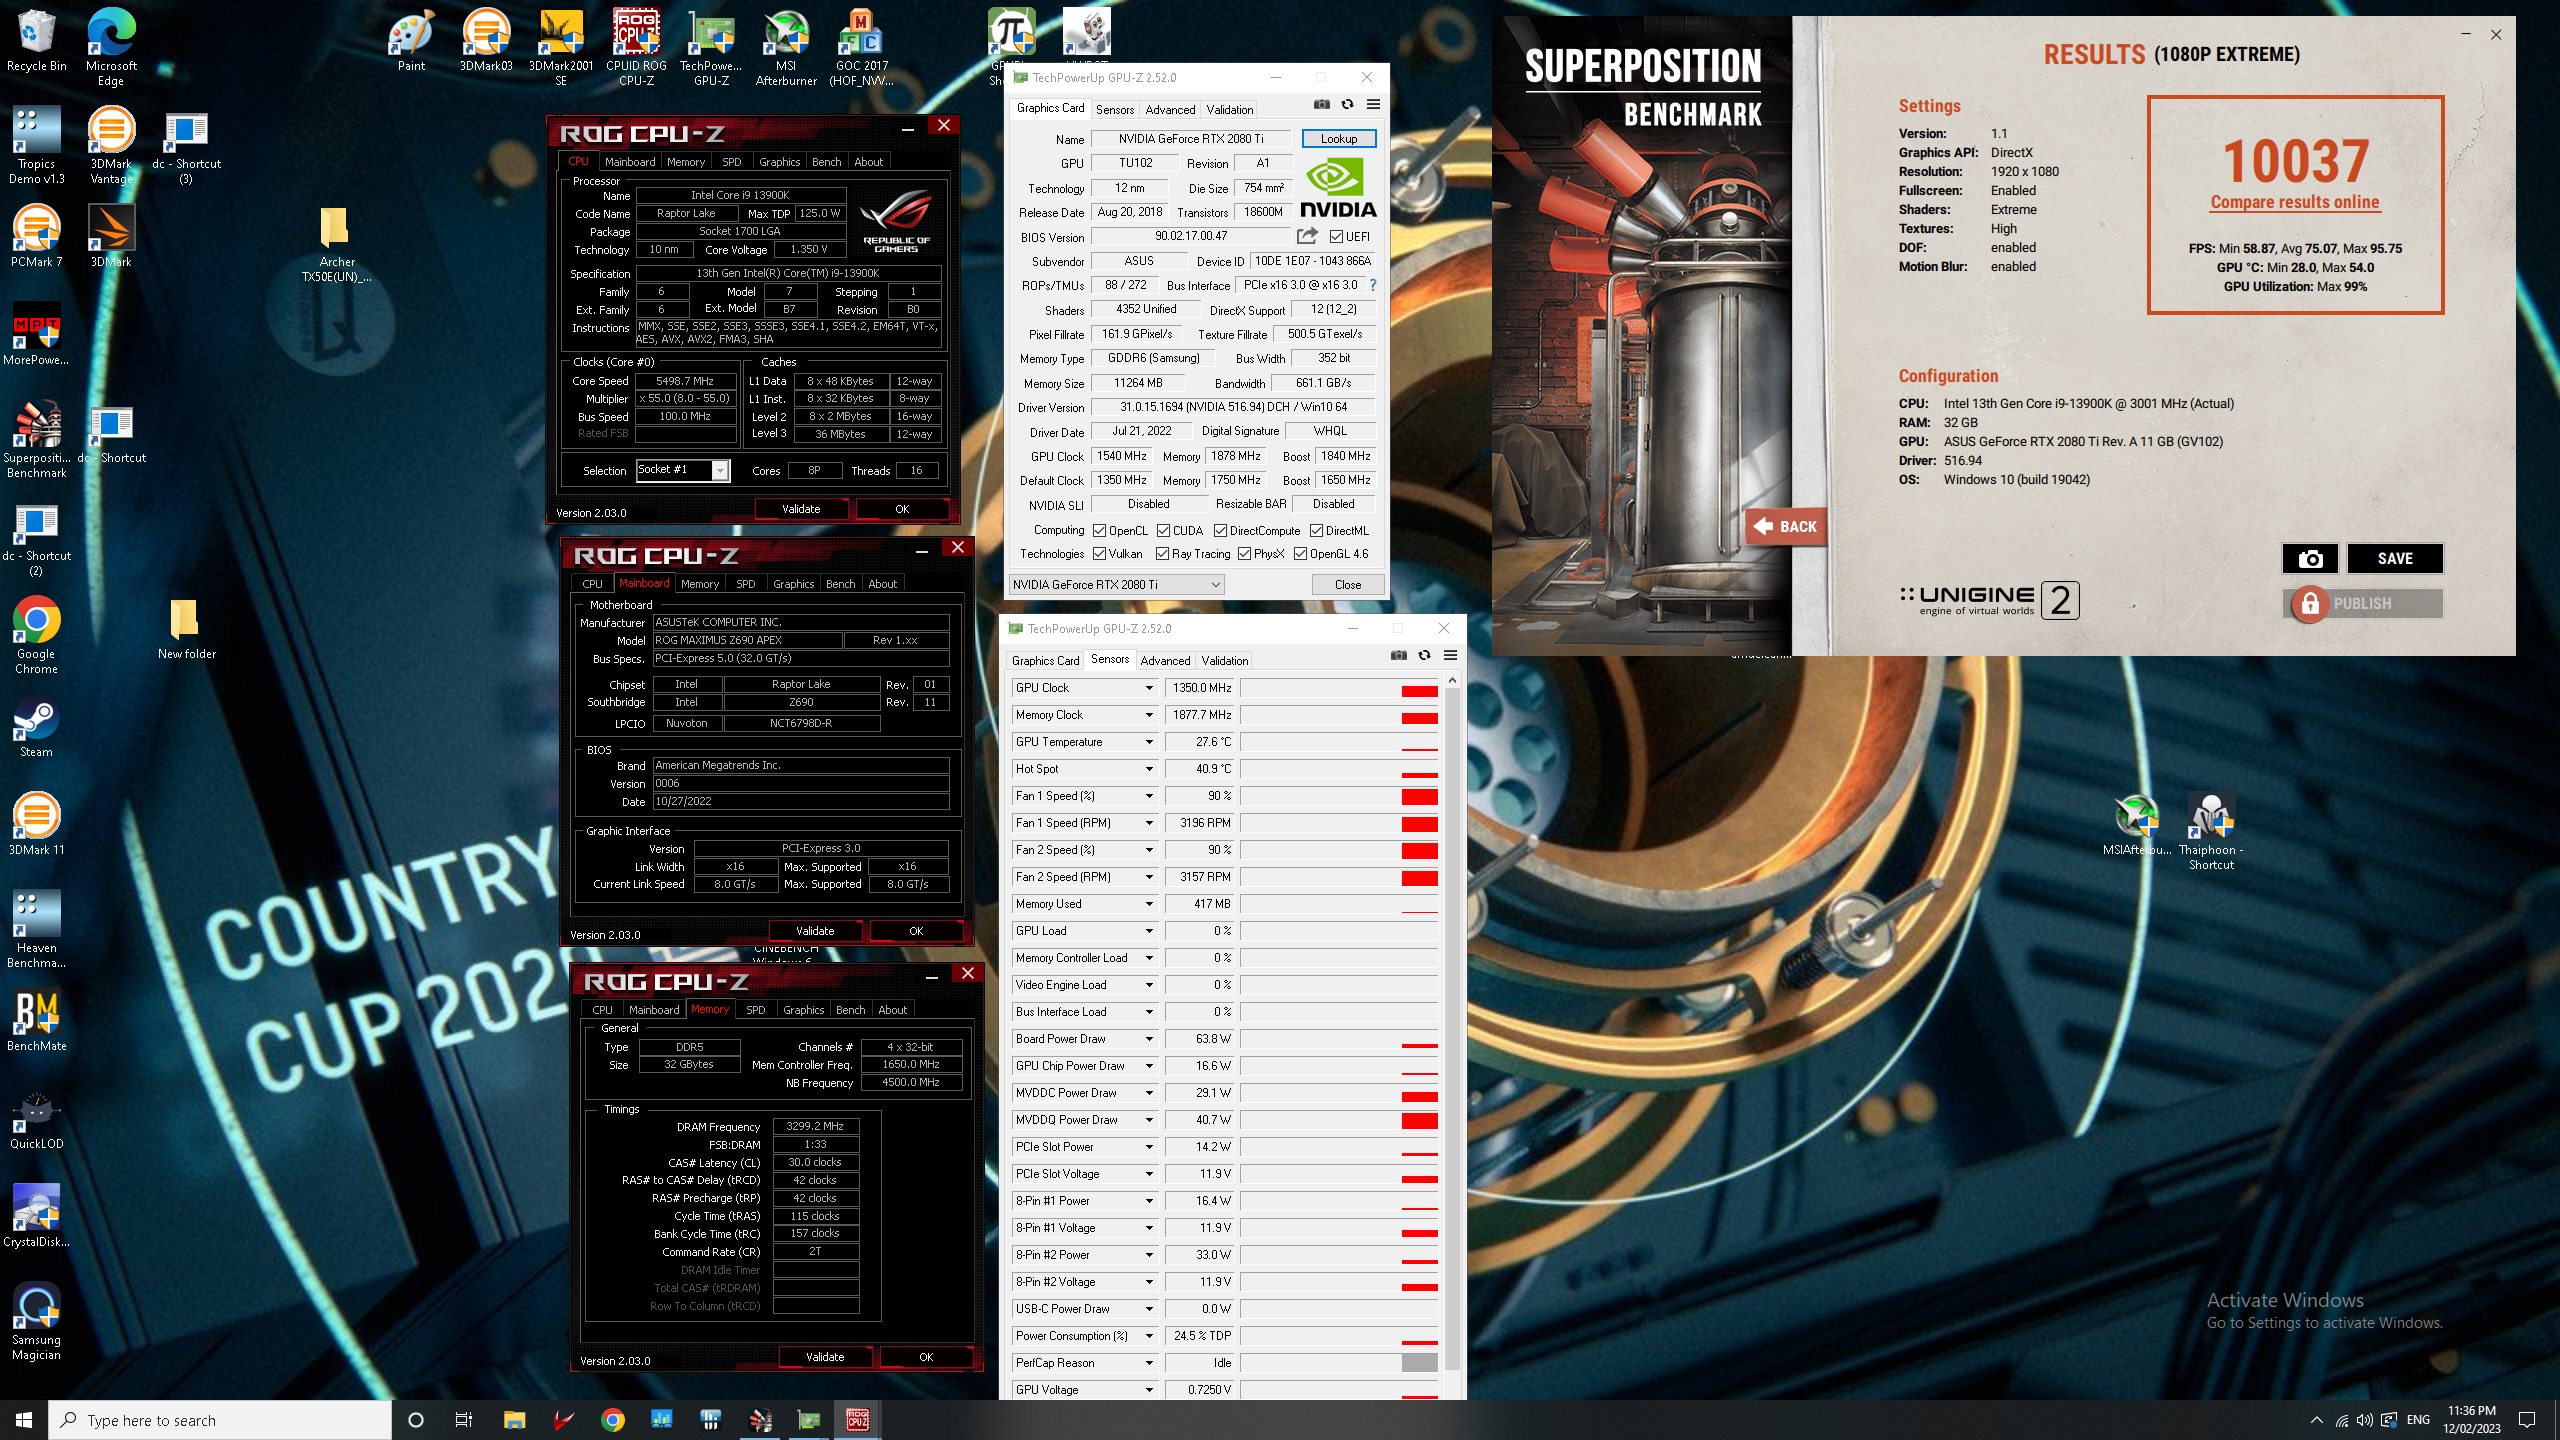Open Windows Start menu

pos(24,1420)
